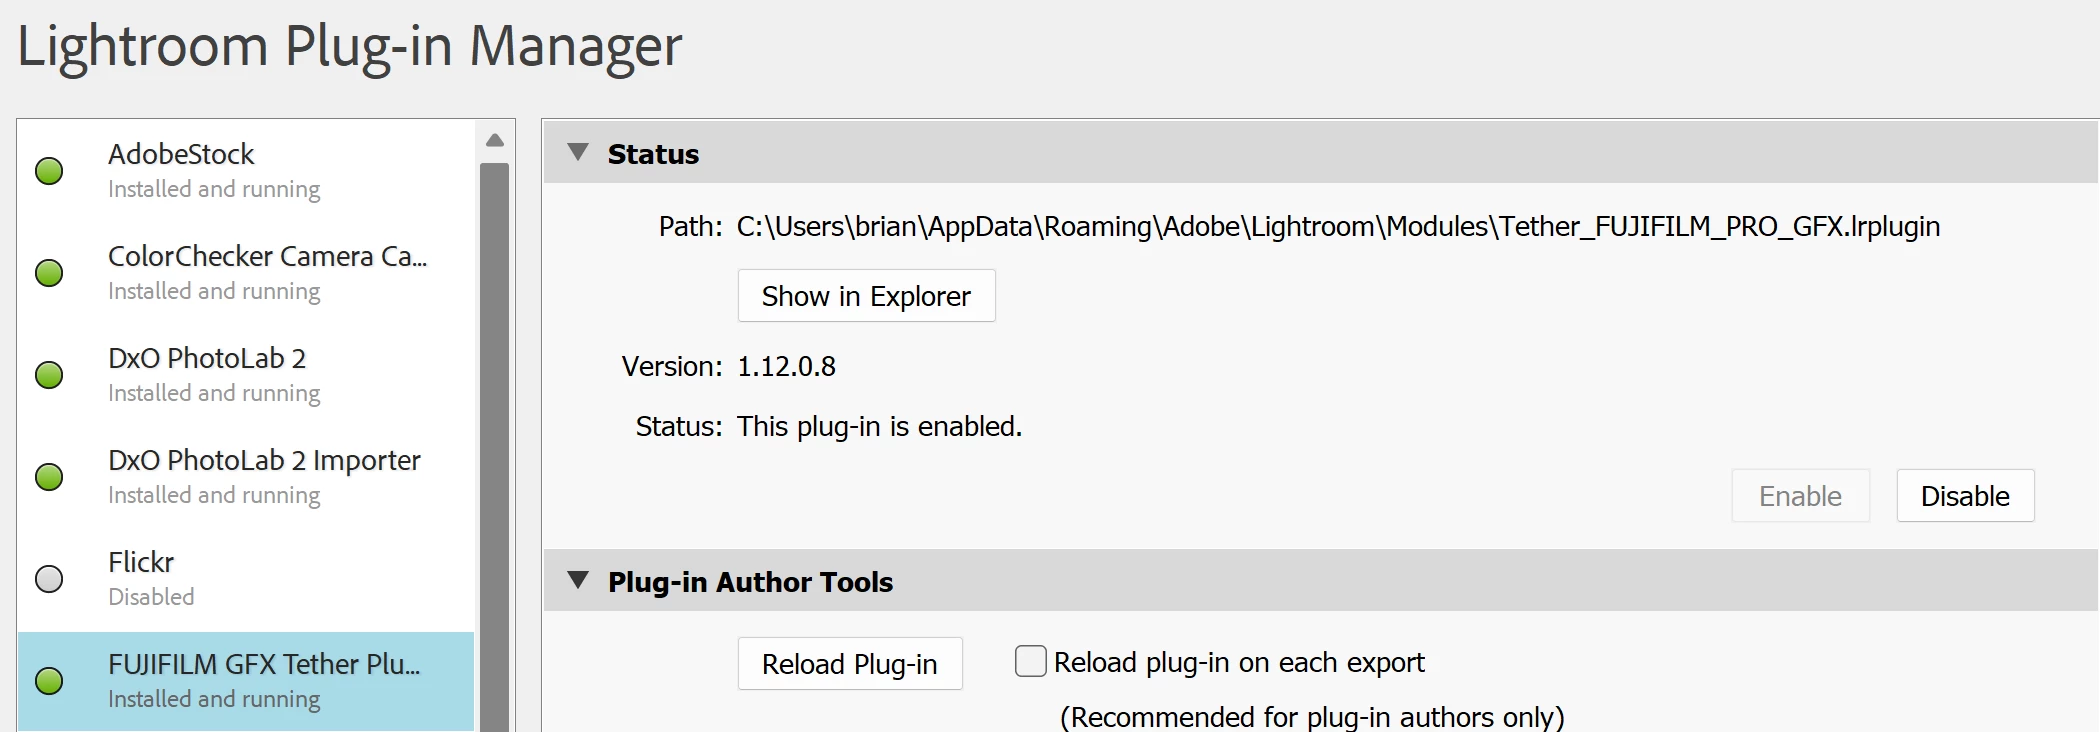Collapse the Status section triangle
This screenshot has width=2100, height=732.
[578, 152]
